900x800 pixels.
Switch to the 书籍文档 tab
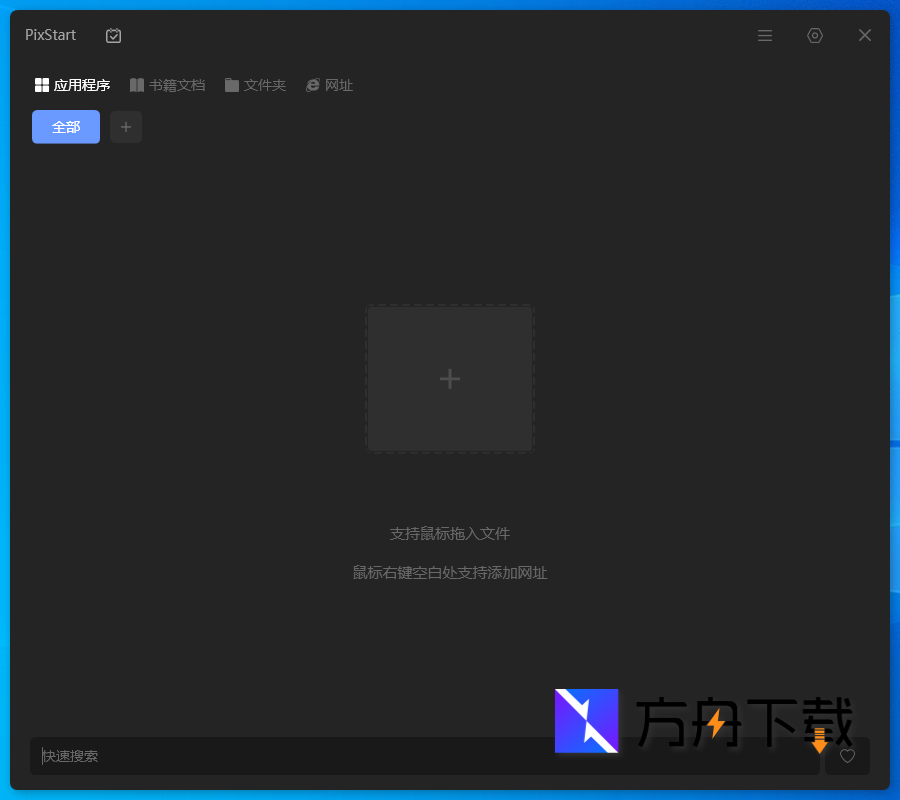click(x=178, y=84)
